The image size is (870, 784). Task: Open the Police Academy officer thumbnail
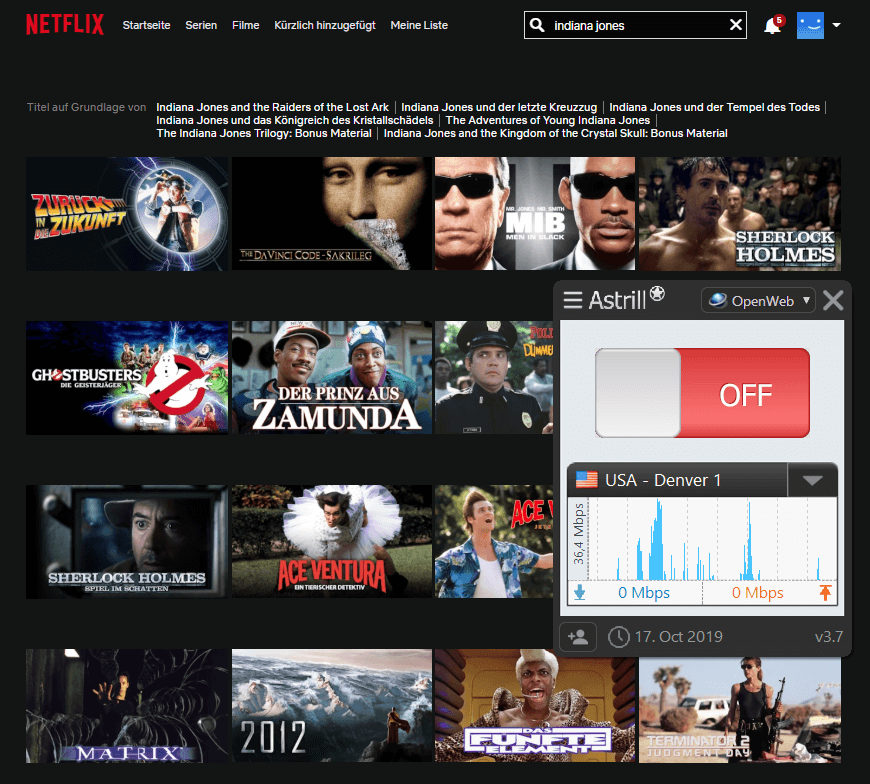(494, 378)
